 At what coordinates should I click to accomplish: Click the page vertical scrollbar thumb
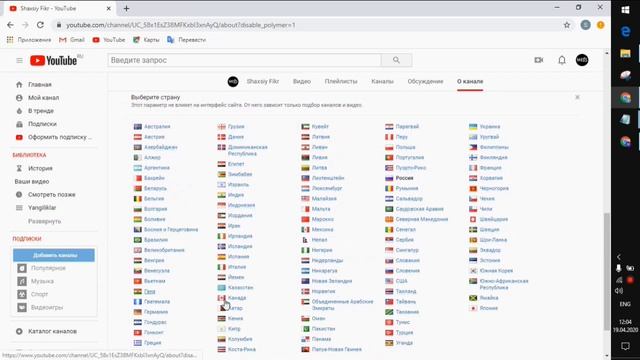tap(607, 272)
